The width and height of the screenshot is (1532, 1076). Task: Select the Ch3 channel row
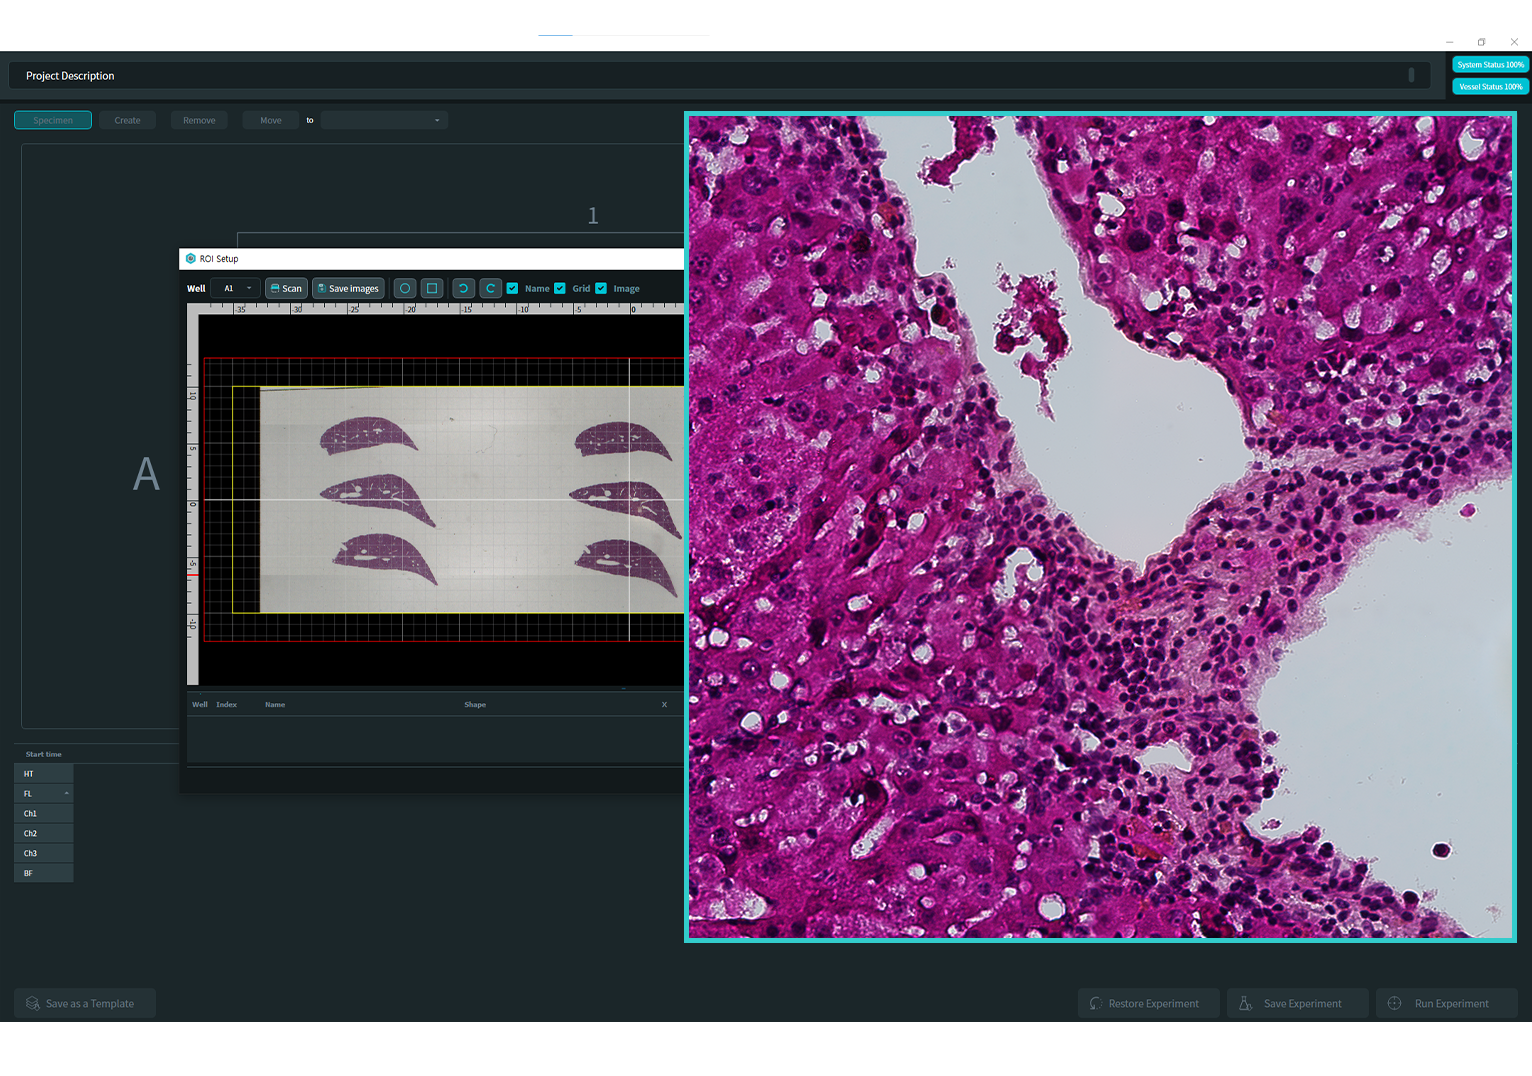tap(44, 853)
